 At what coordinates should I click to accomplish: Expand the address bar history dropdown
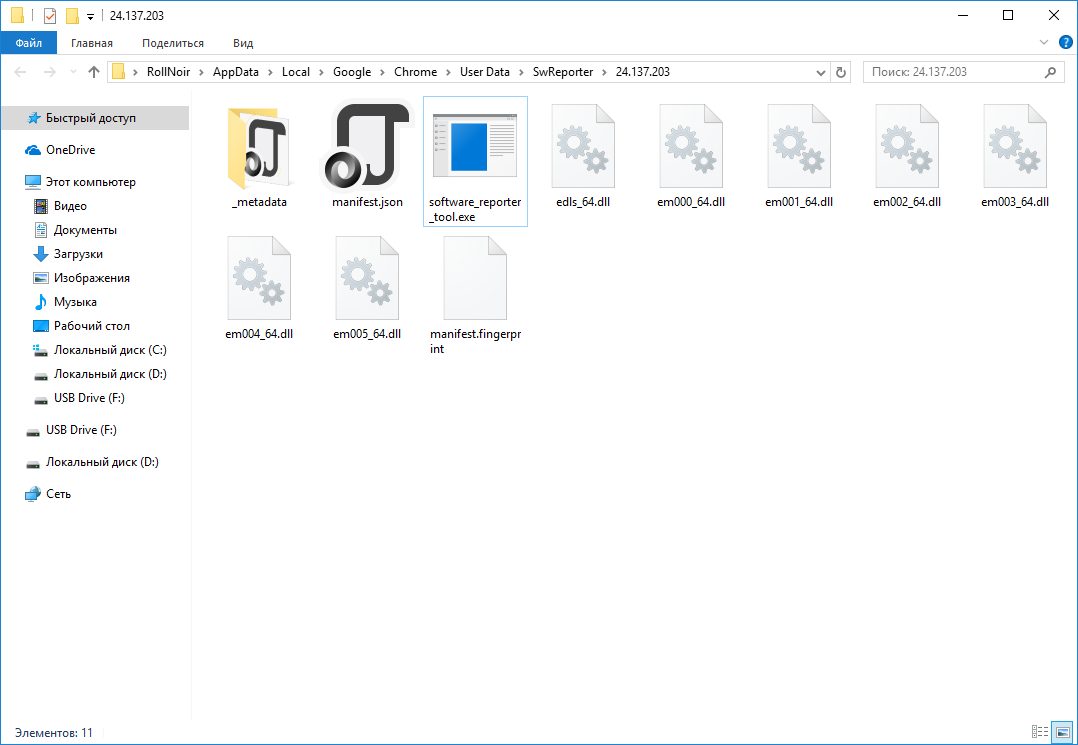[820, 72]
